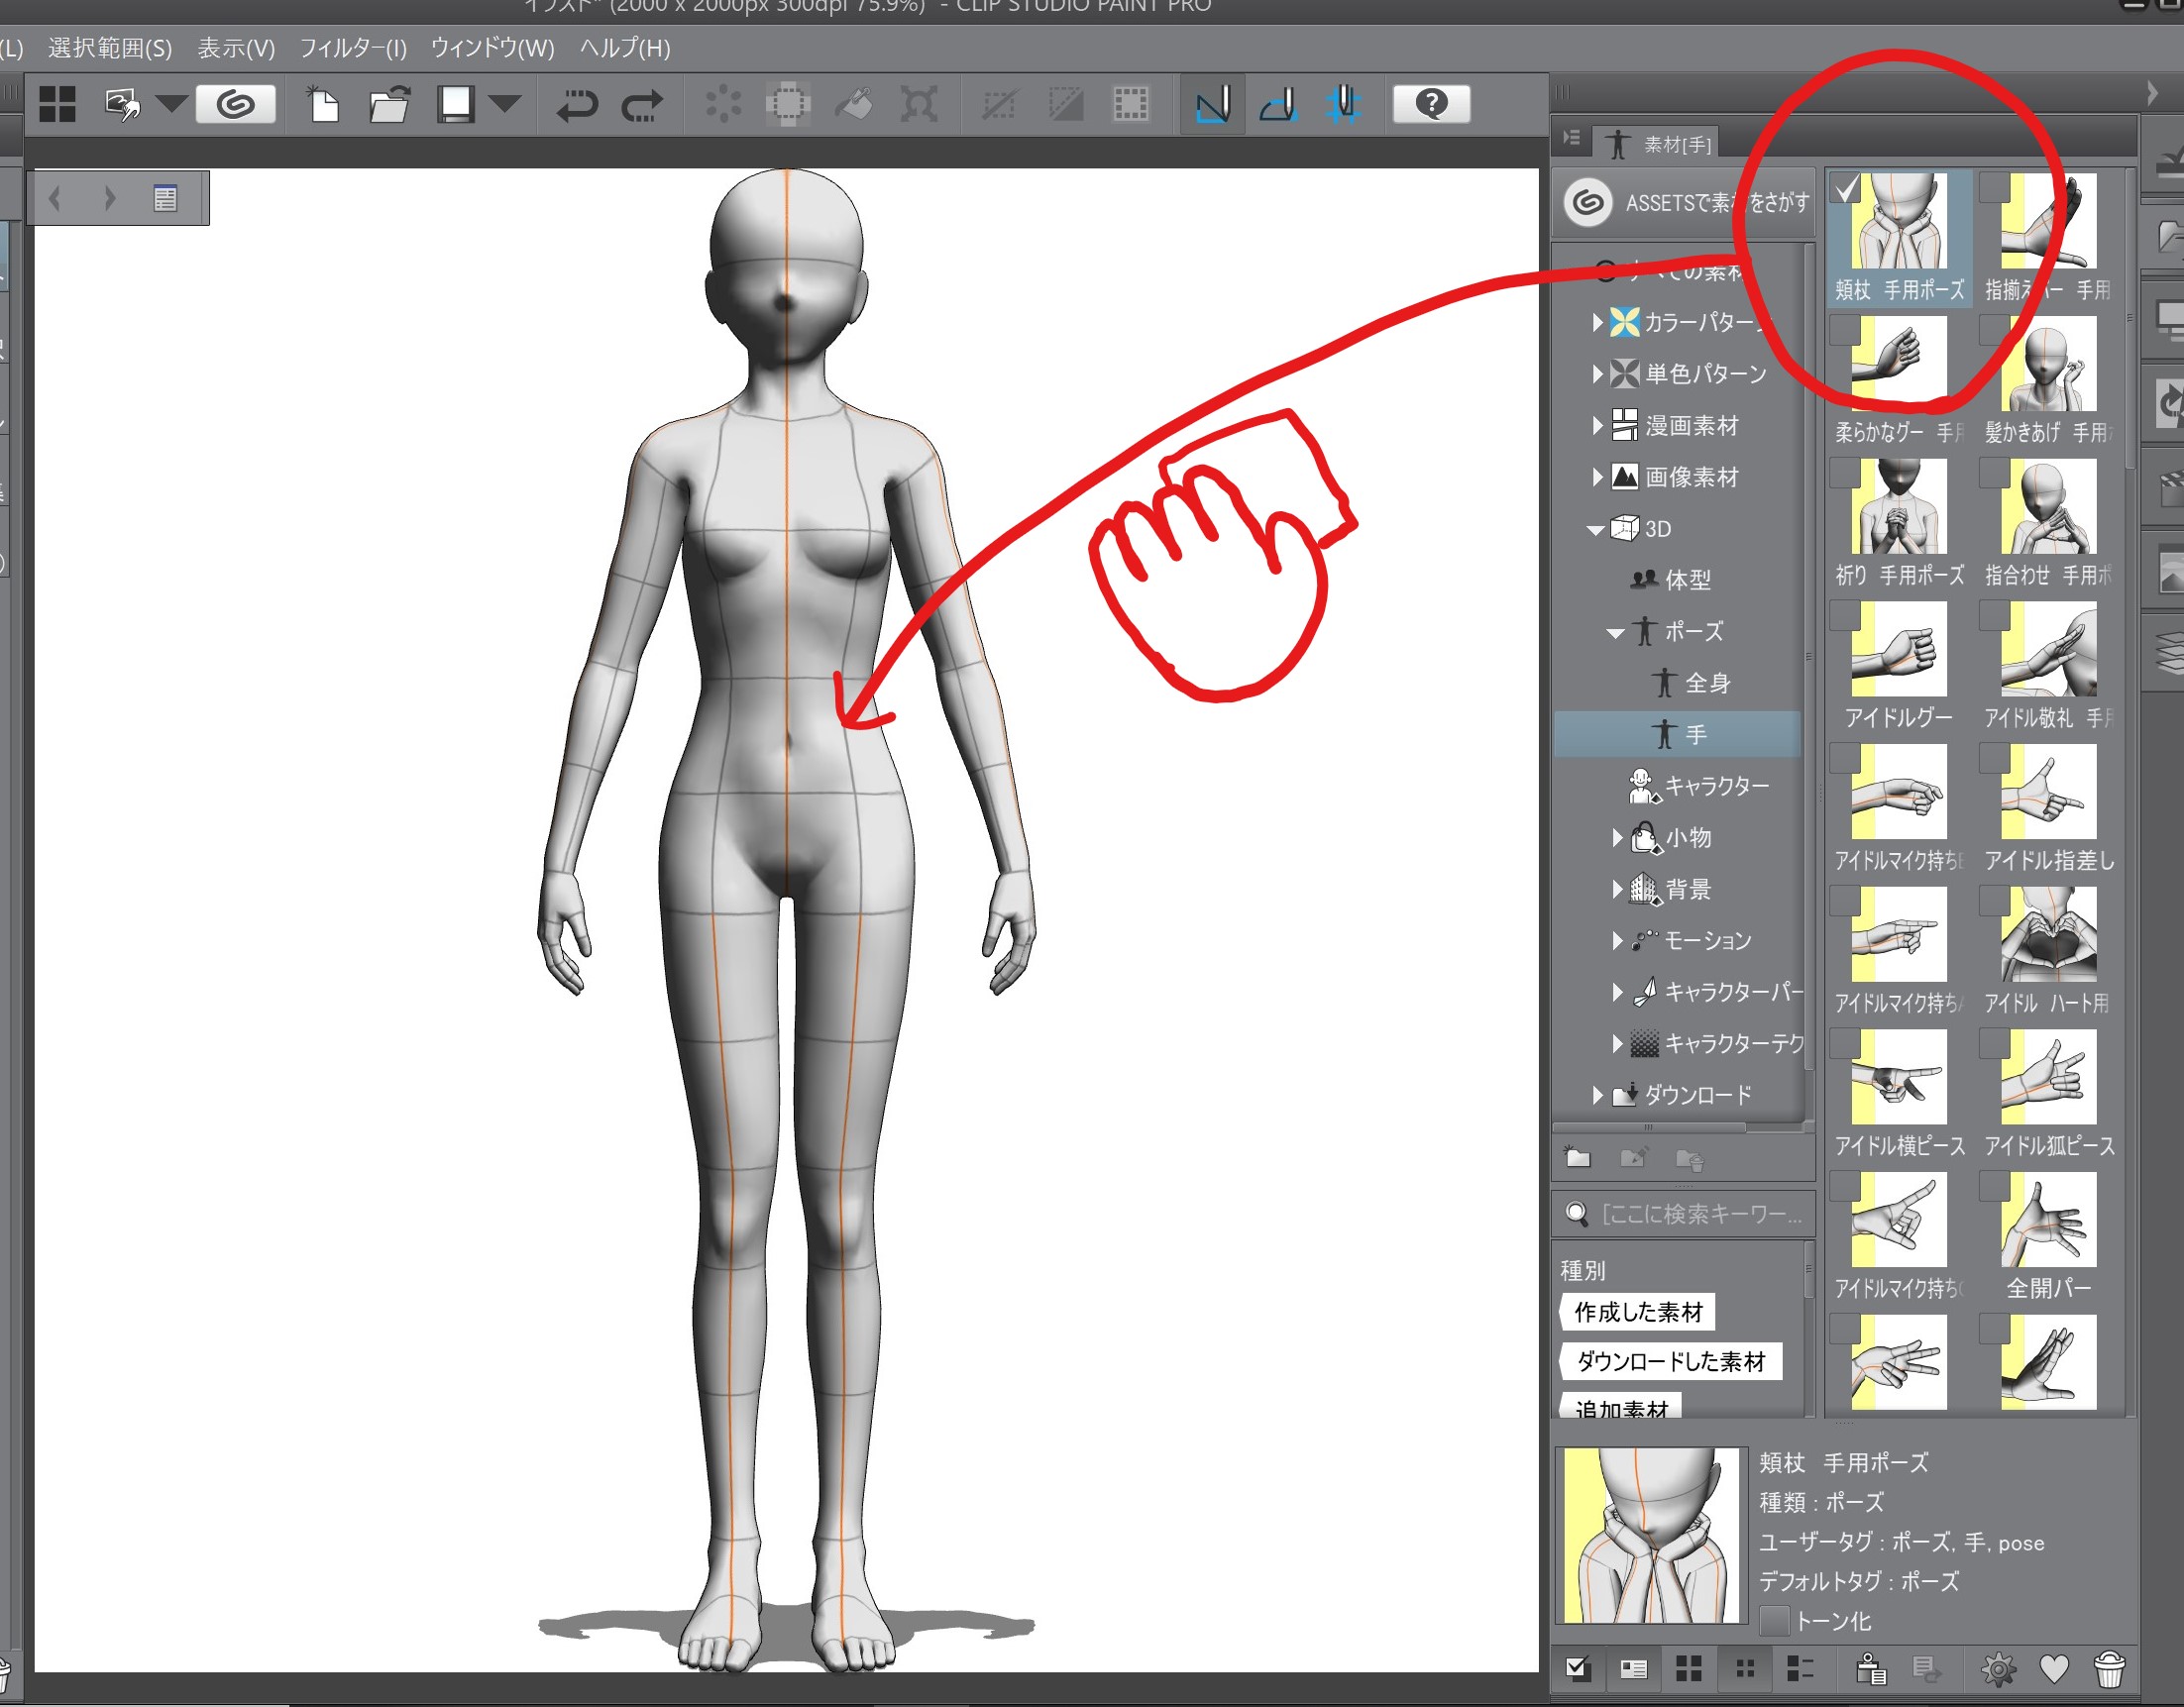The image size is (2184, 1707).
Task: Redo the last undone action
Action: point(642,104)
